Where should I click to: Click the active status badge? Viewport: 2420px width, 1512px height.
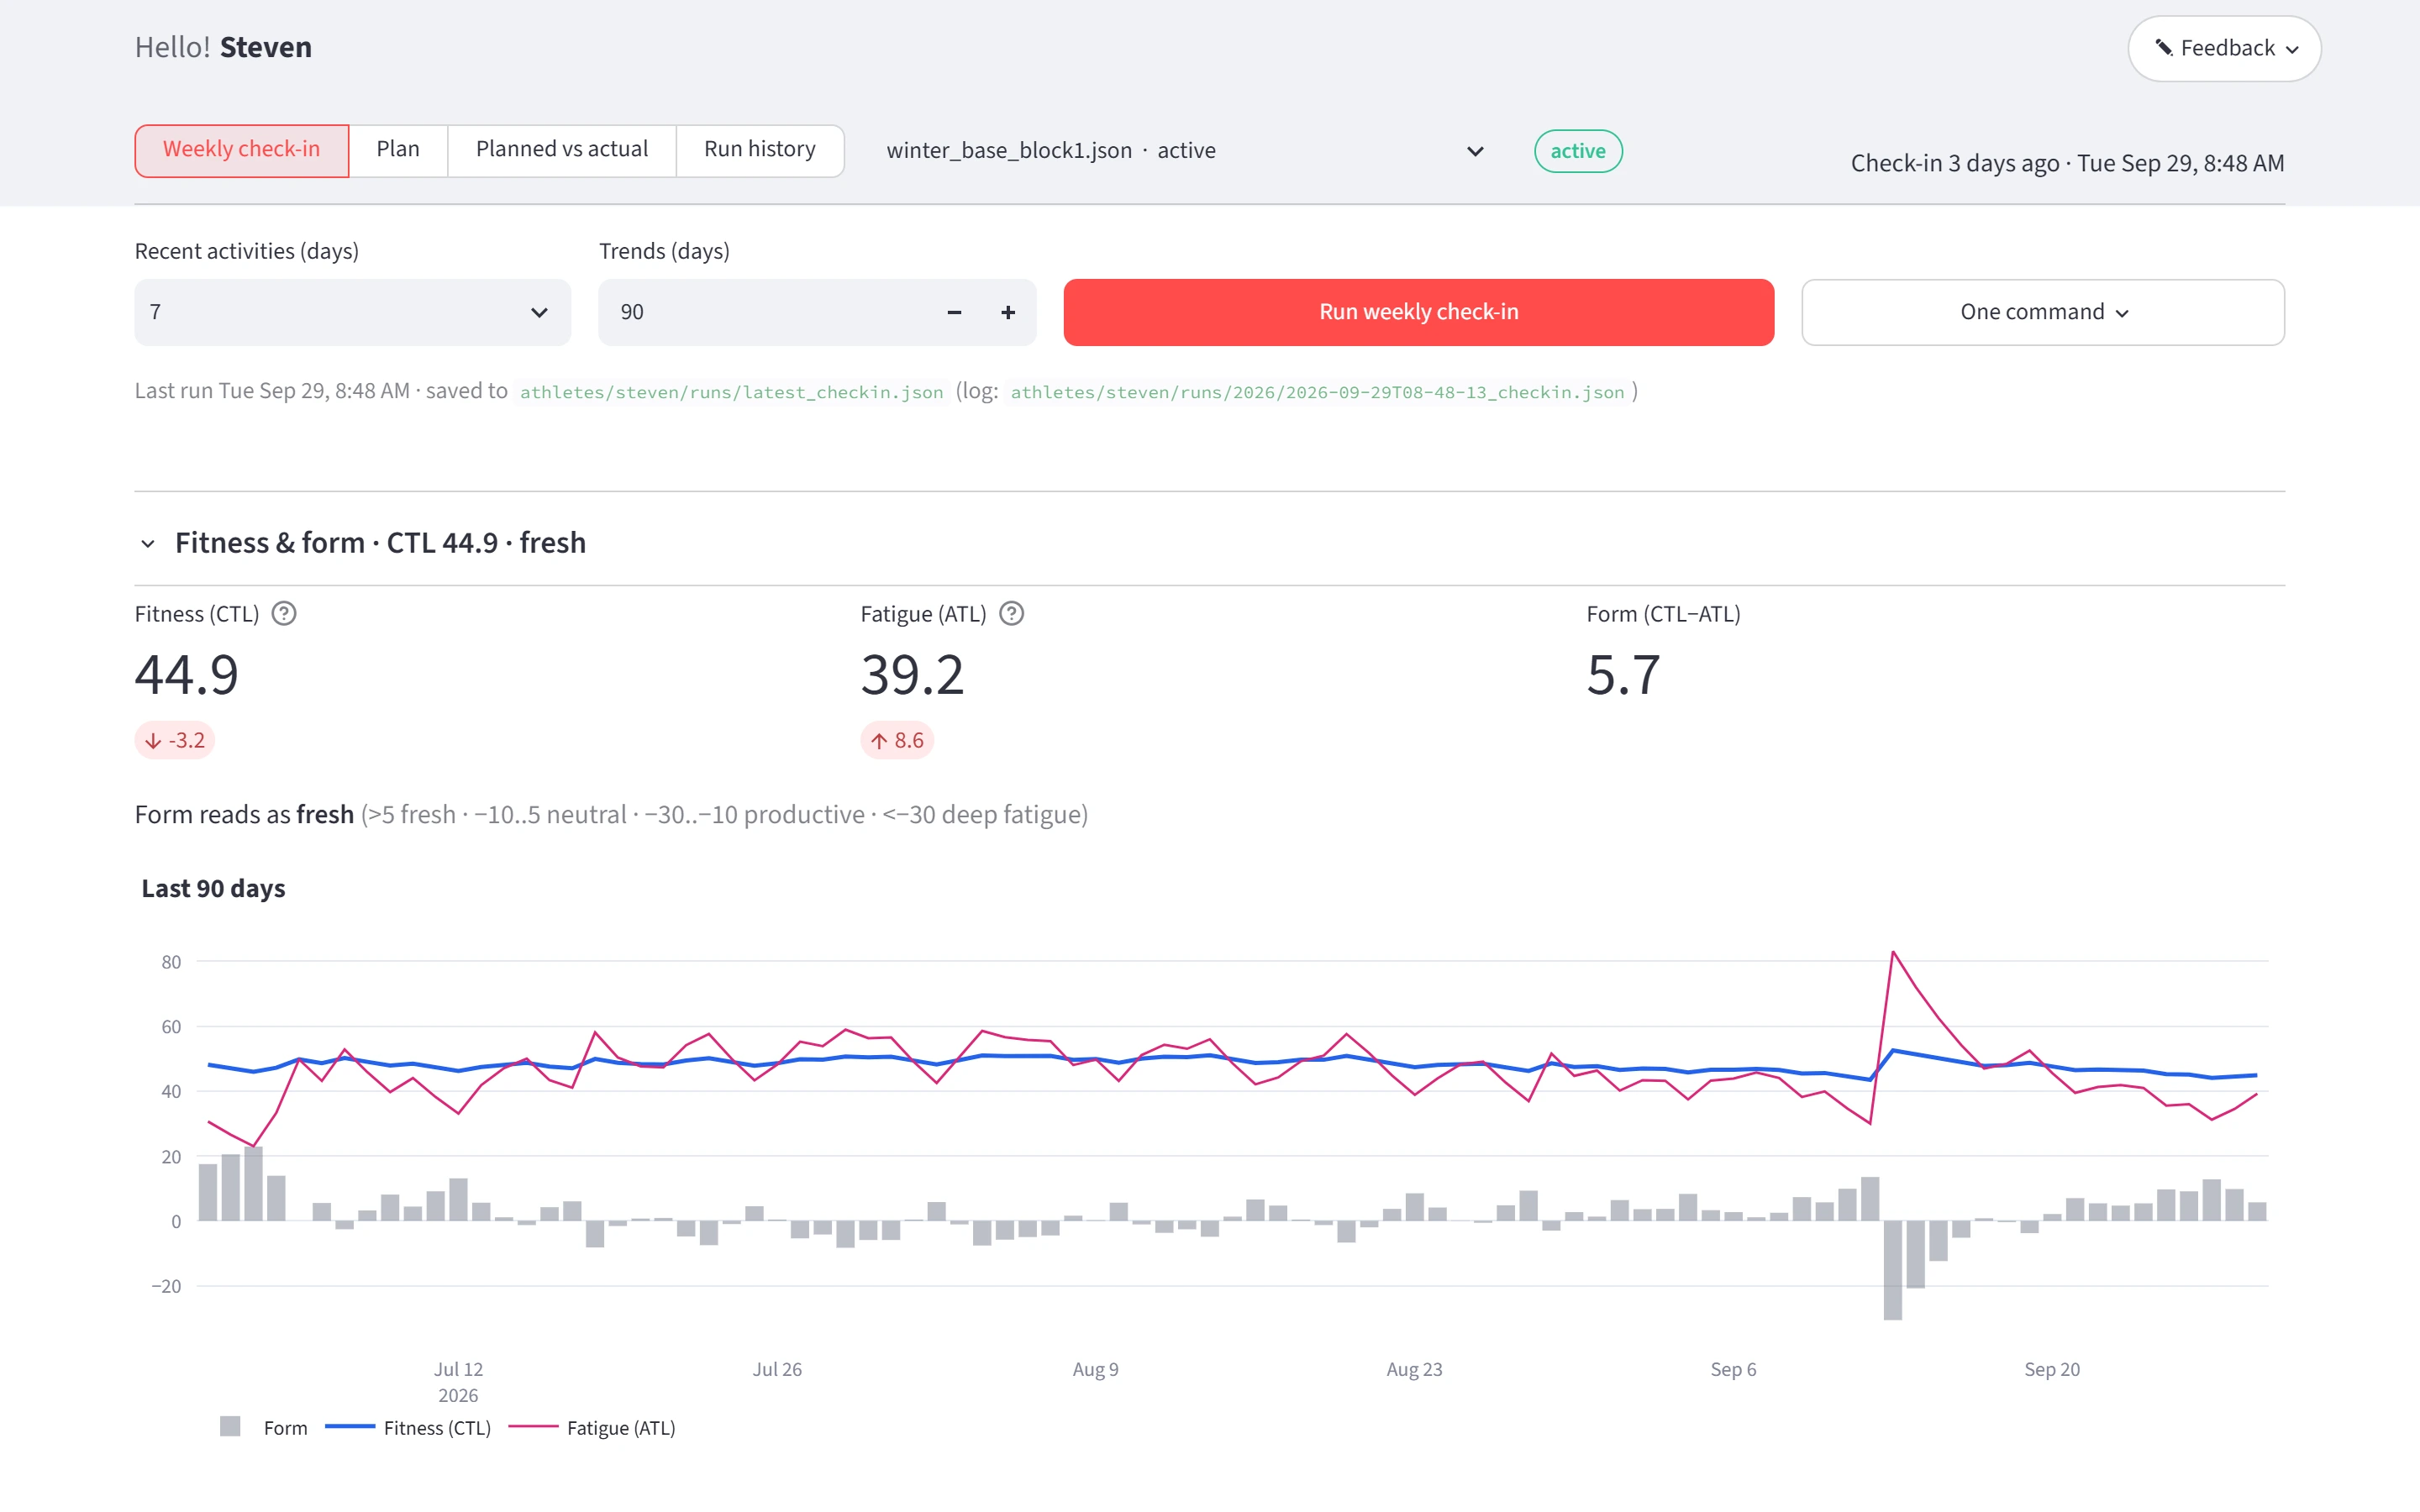point(1578,151)
